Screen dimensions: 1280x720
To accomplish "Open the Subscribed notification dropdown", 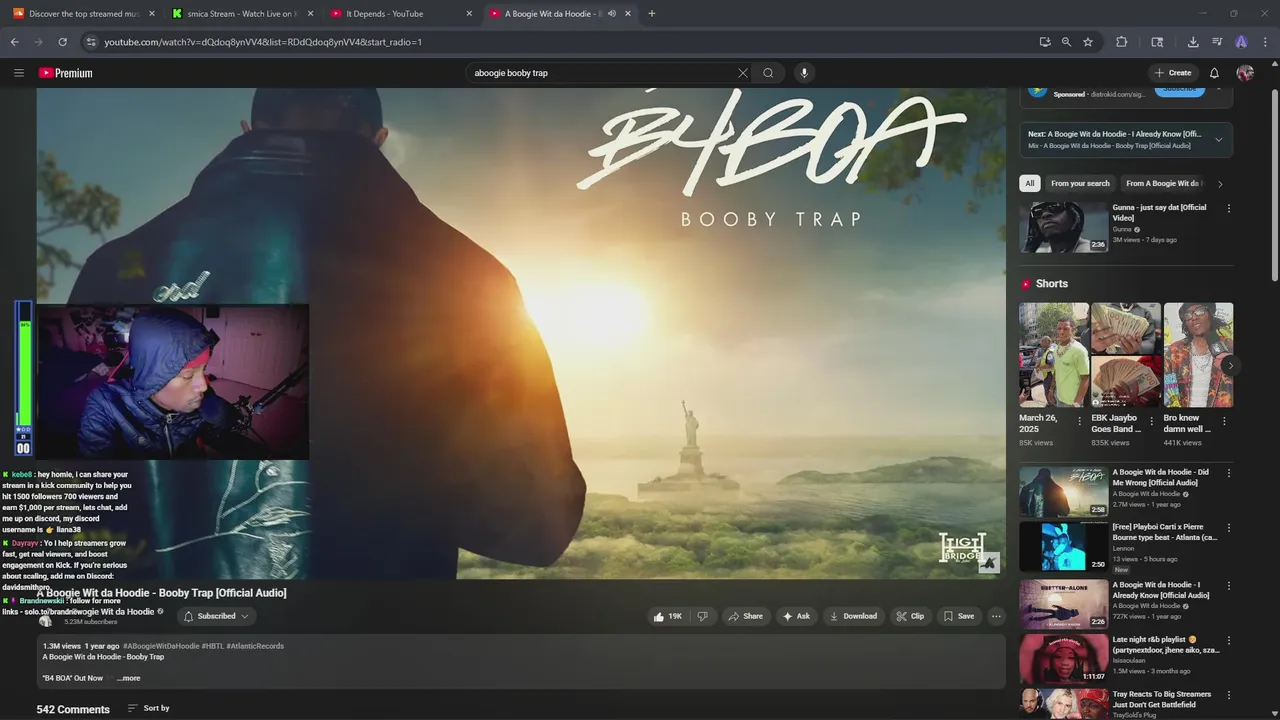I will [216, 616].
